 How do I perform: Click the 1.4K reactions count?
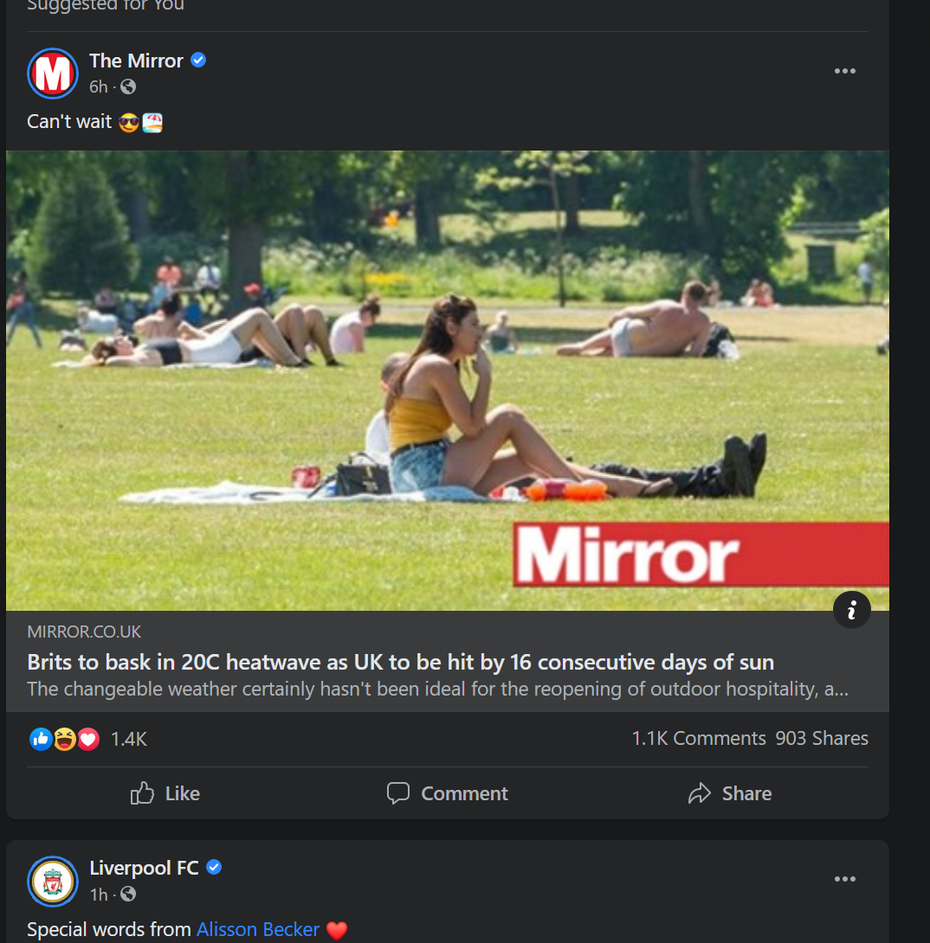[x=129, y=738]
